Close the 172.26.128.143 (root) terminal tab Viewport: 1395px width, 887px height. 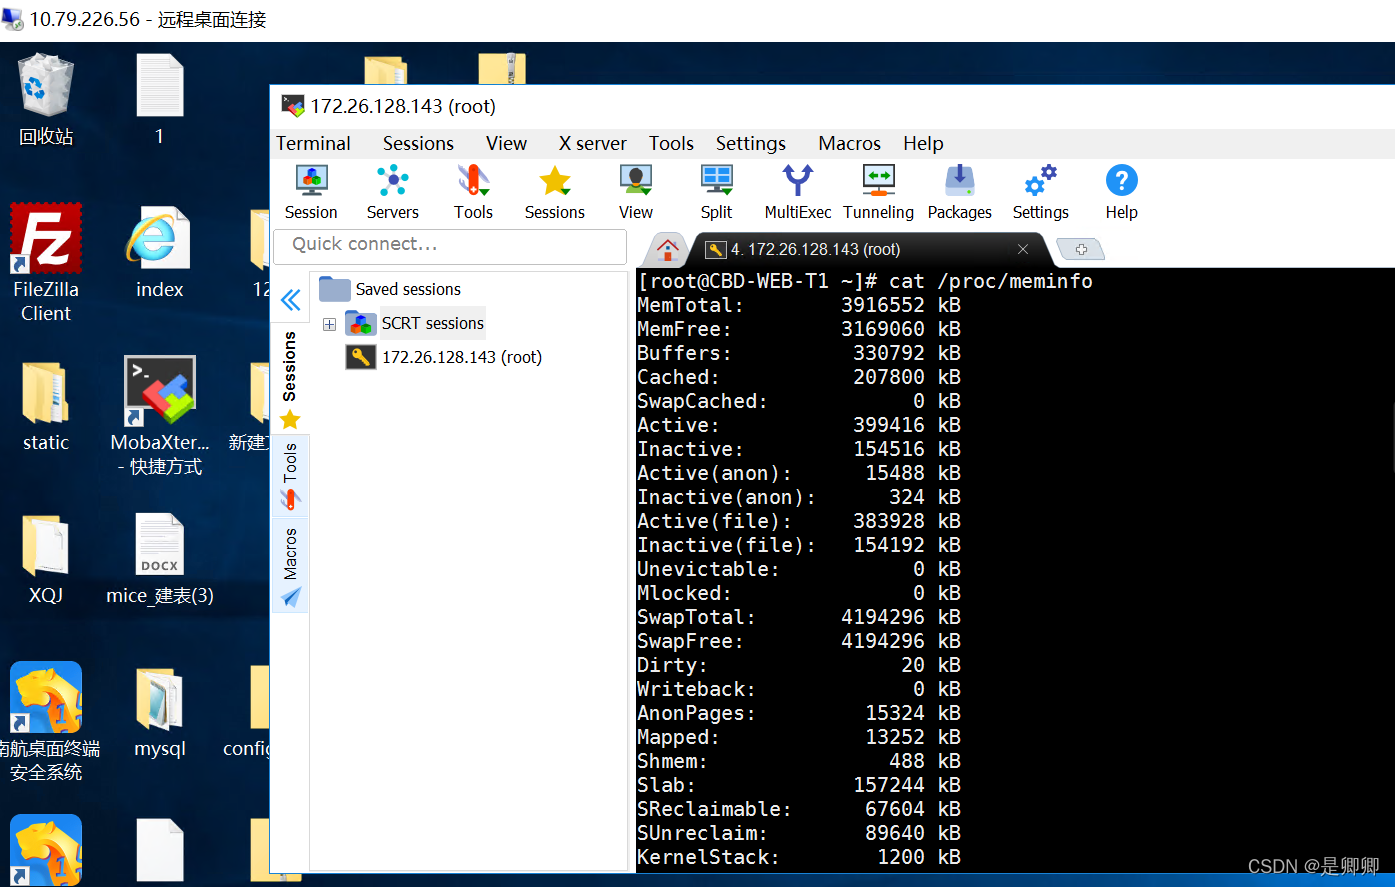[1022, 249]
